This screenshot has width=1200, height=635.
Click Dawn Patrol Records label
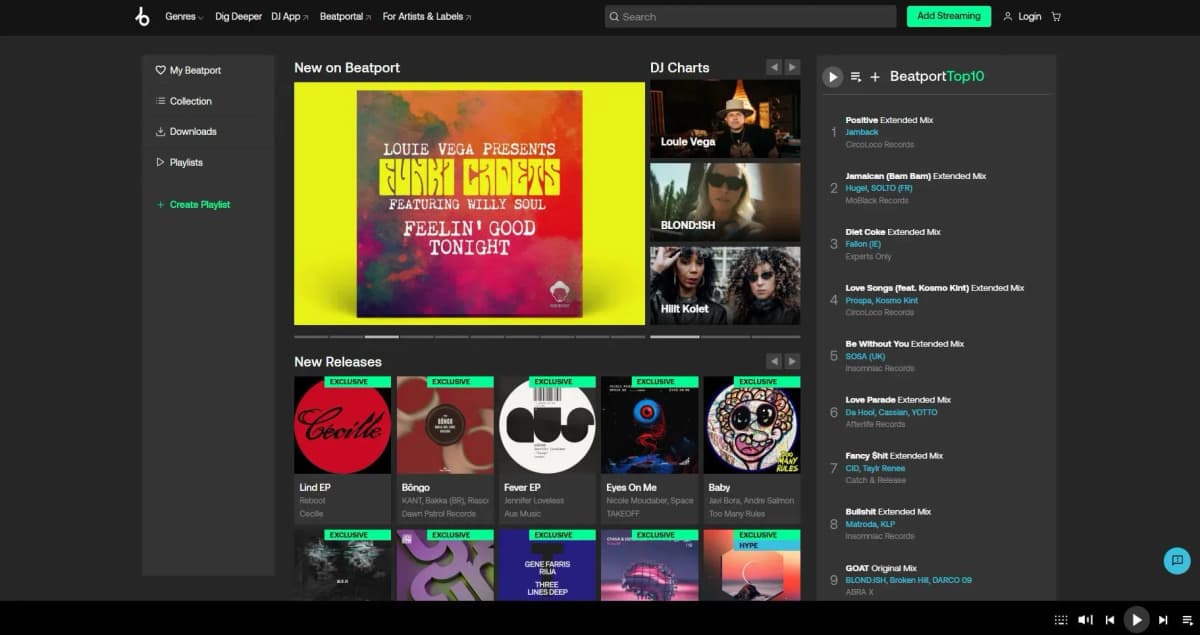(x=439, y=514)
